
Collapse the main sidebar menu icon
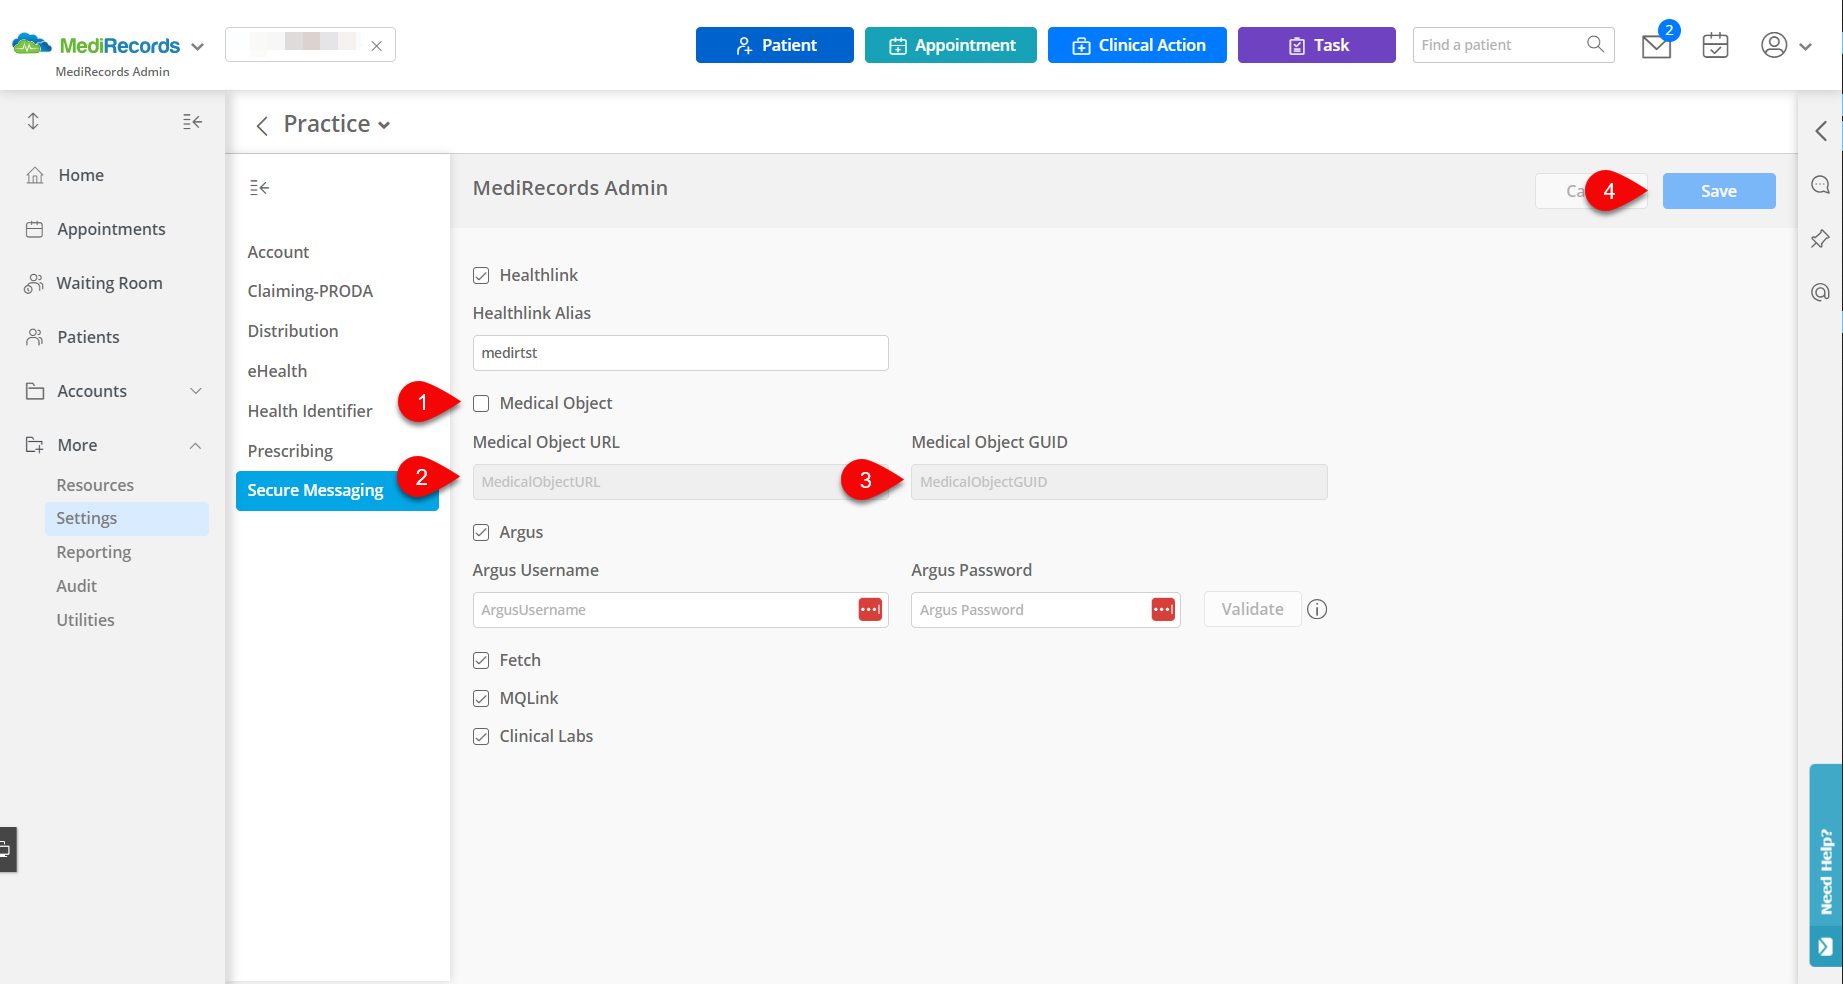[192, 121]
